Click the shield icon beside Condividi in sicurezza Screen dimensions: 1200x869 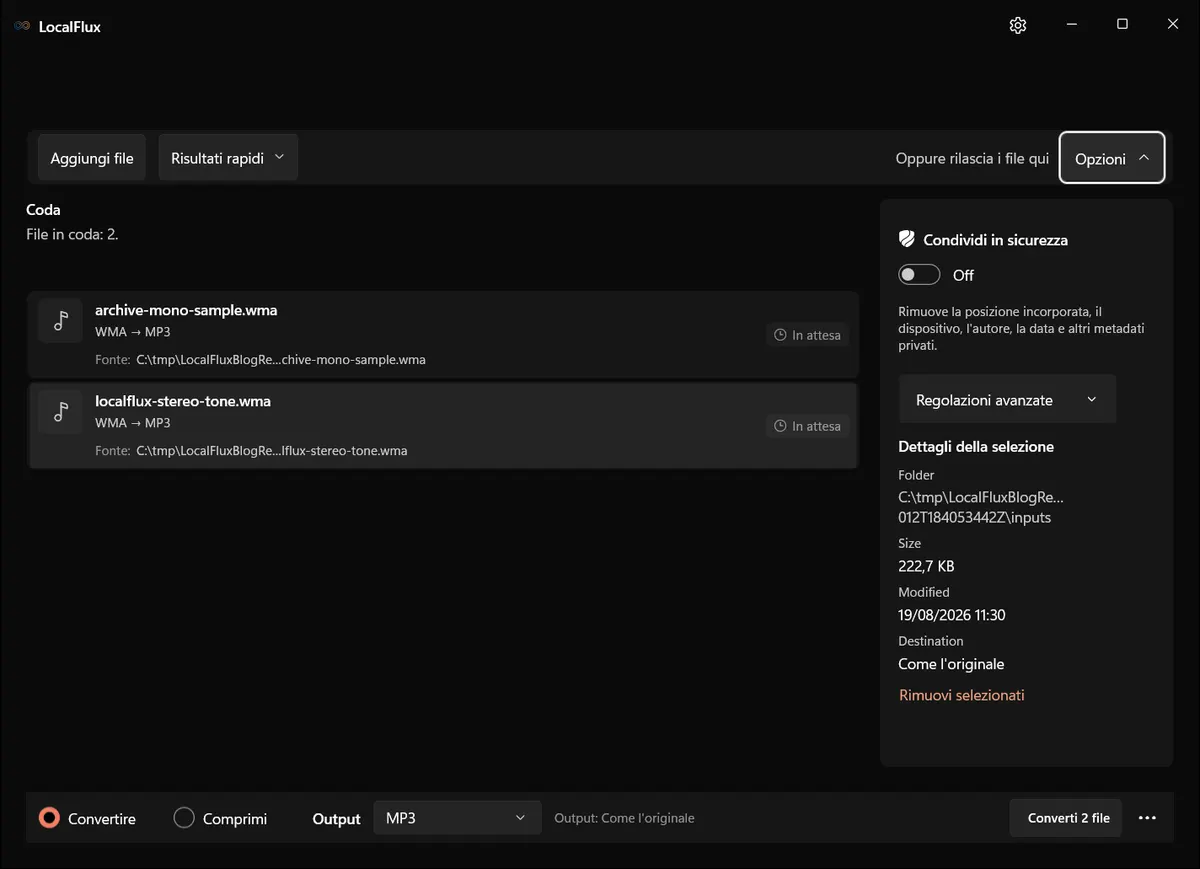coord(907,240)
